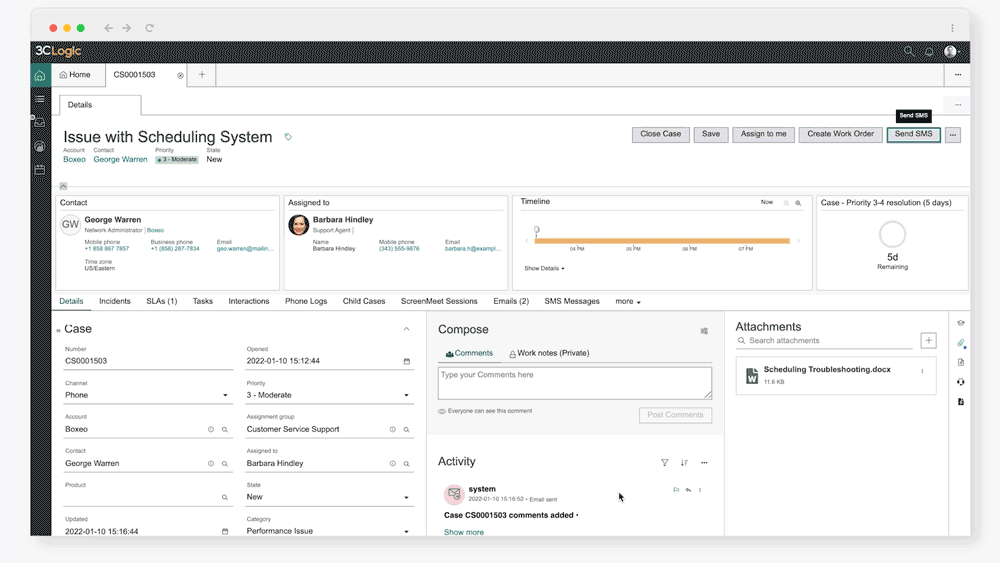1000x563 pixels.
Task: Switch to the Incidents tab
Action: click(115, 302)
